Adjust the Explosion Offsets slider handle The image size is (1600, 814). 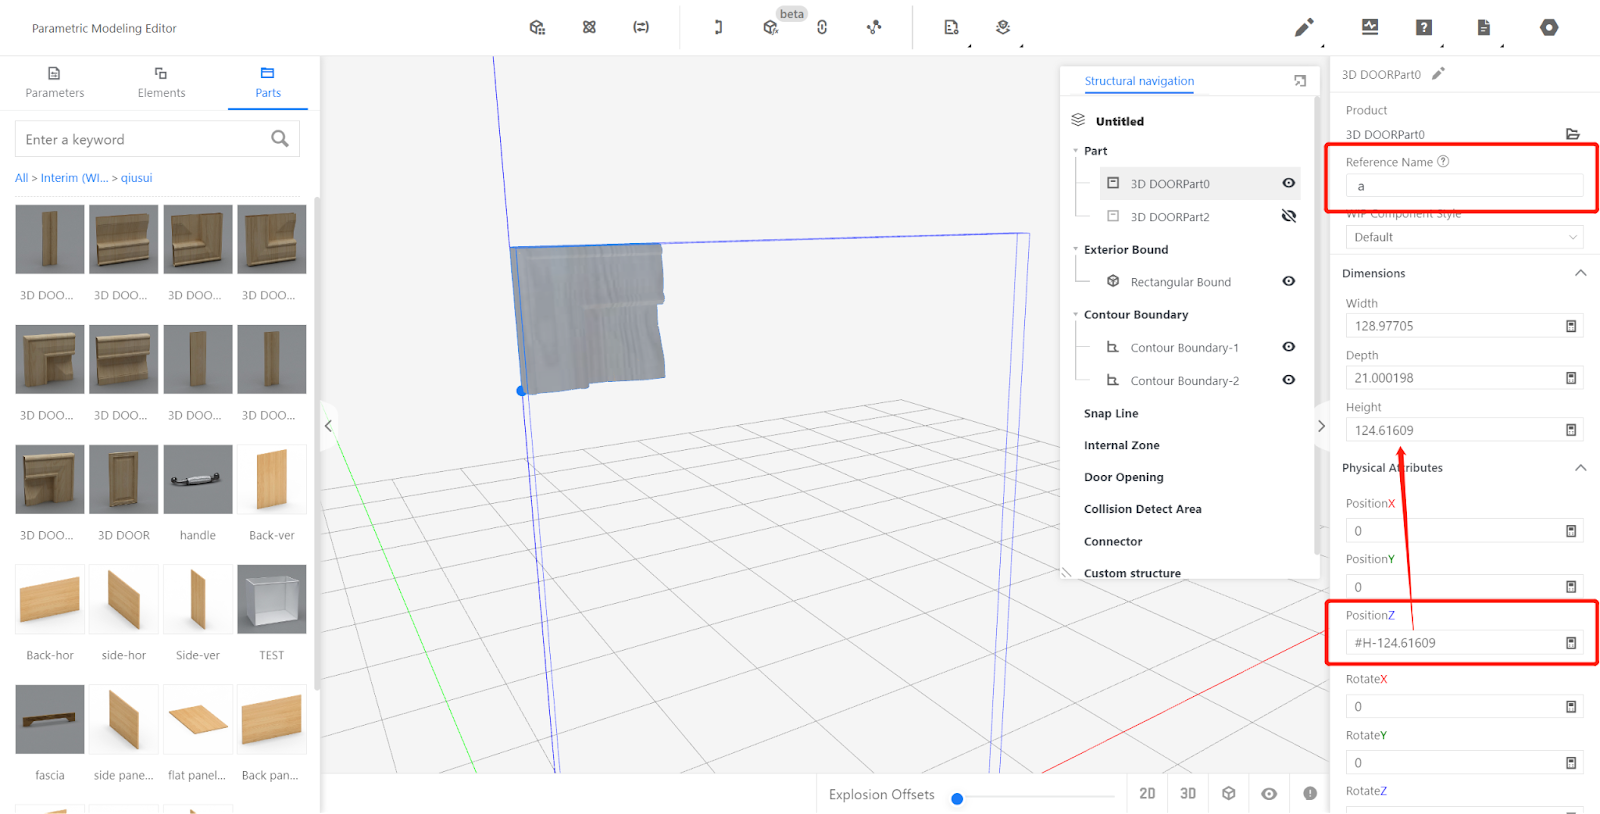[957, 798]
